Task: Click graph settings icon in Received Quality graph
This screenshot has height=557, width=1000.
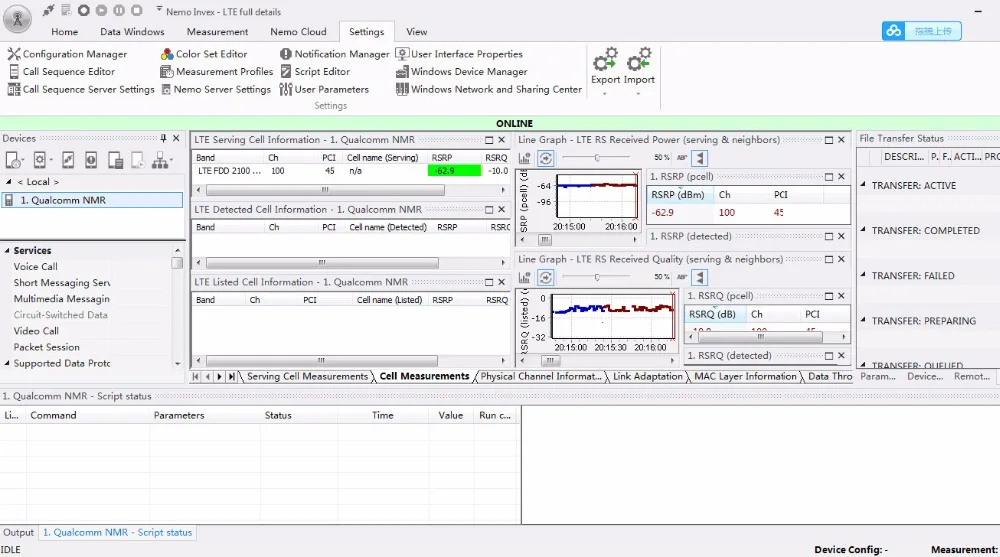Action: [524, 277]
